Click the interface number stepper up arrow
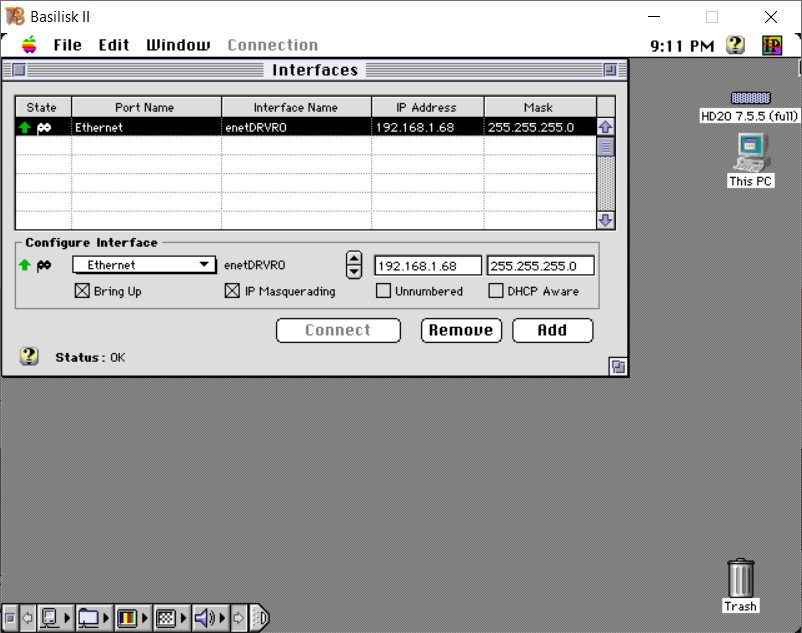The width and height of the screenshot is (802, 633). point(354,258)
